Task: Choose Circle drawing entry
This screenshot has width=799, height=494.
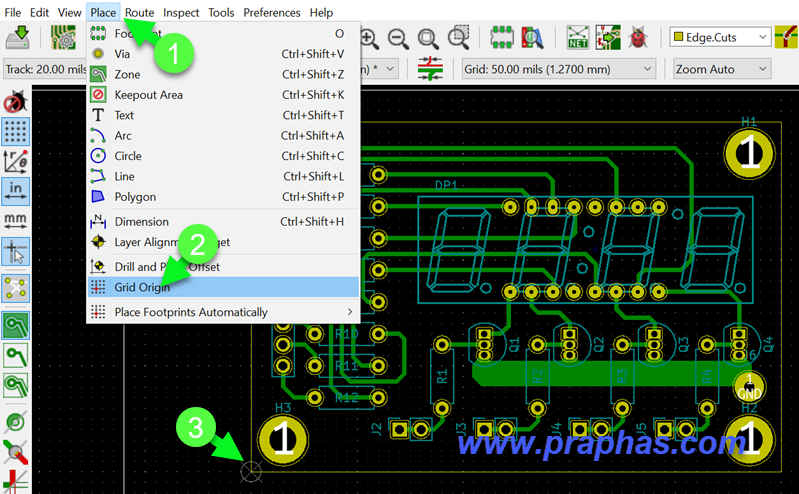Action: 223,155
